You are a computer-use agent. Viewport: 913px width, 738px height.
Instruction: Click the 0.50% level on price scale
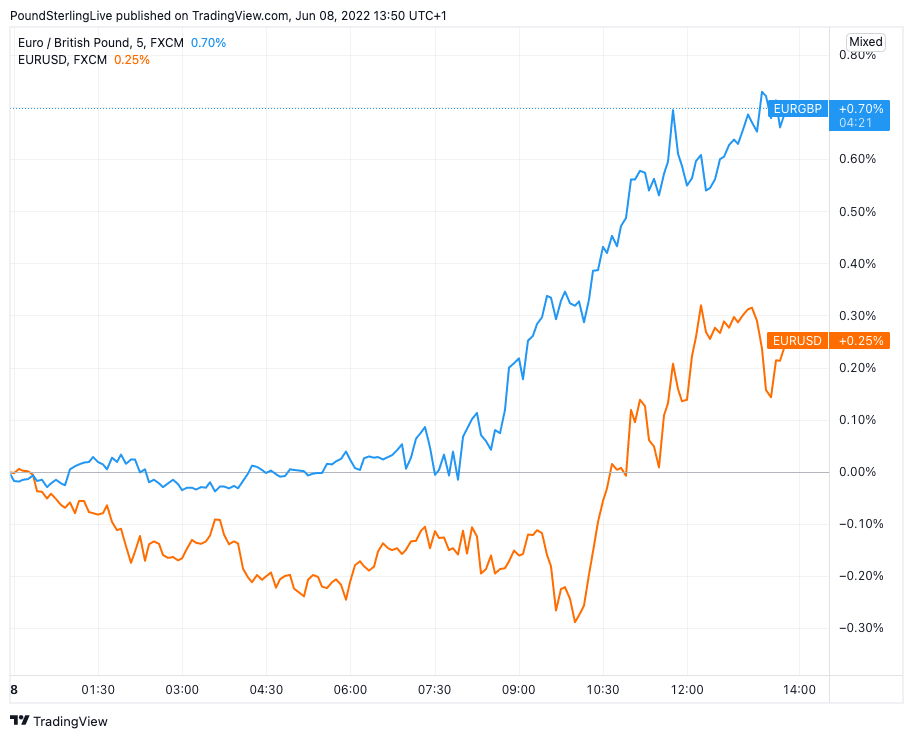[857, 212]
